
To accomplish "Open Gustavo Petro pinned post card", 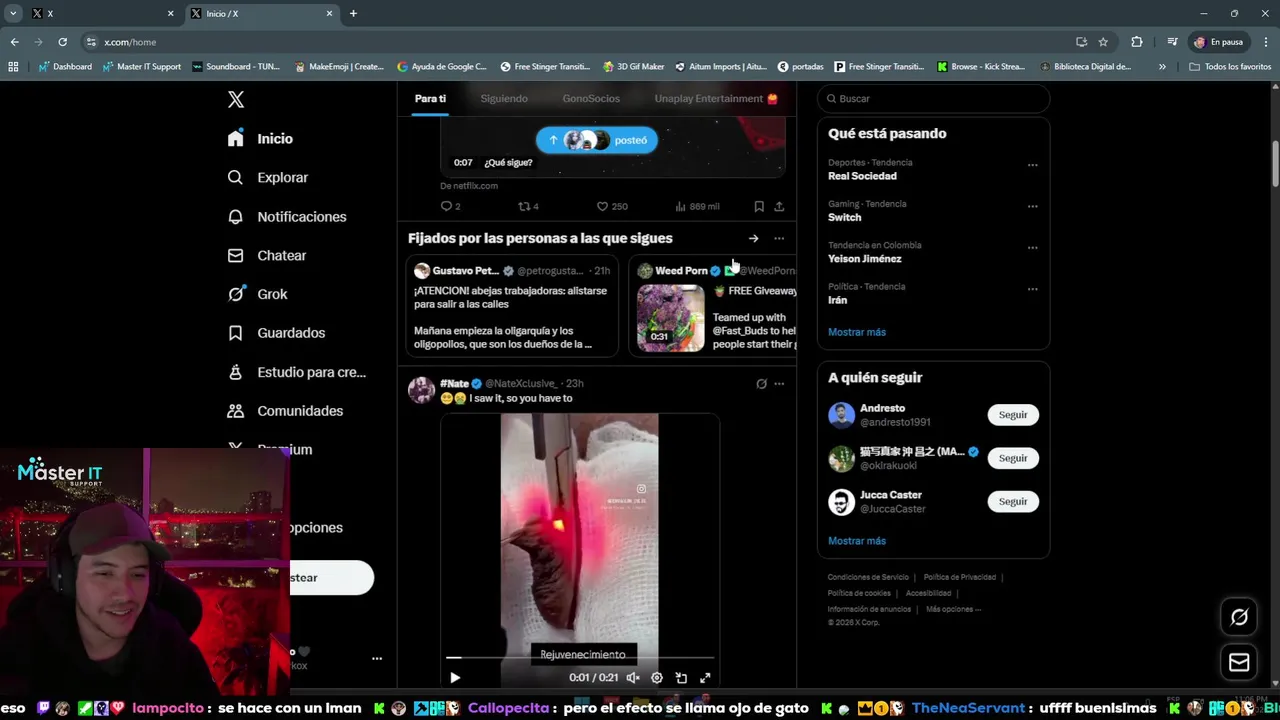I will tap(512, 306).
